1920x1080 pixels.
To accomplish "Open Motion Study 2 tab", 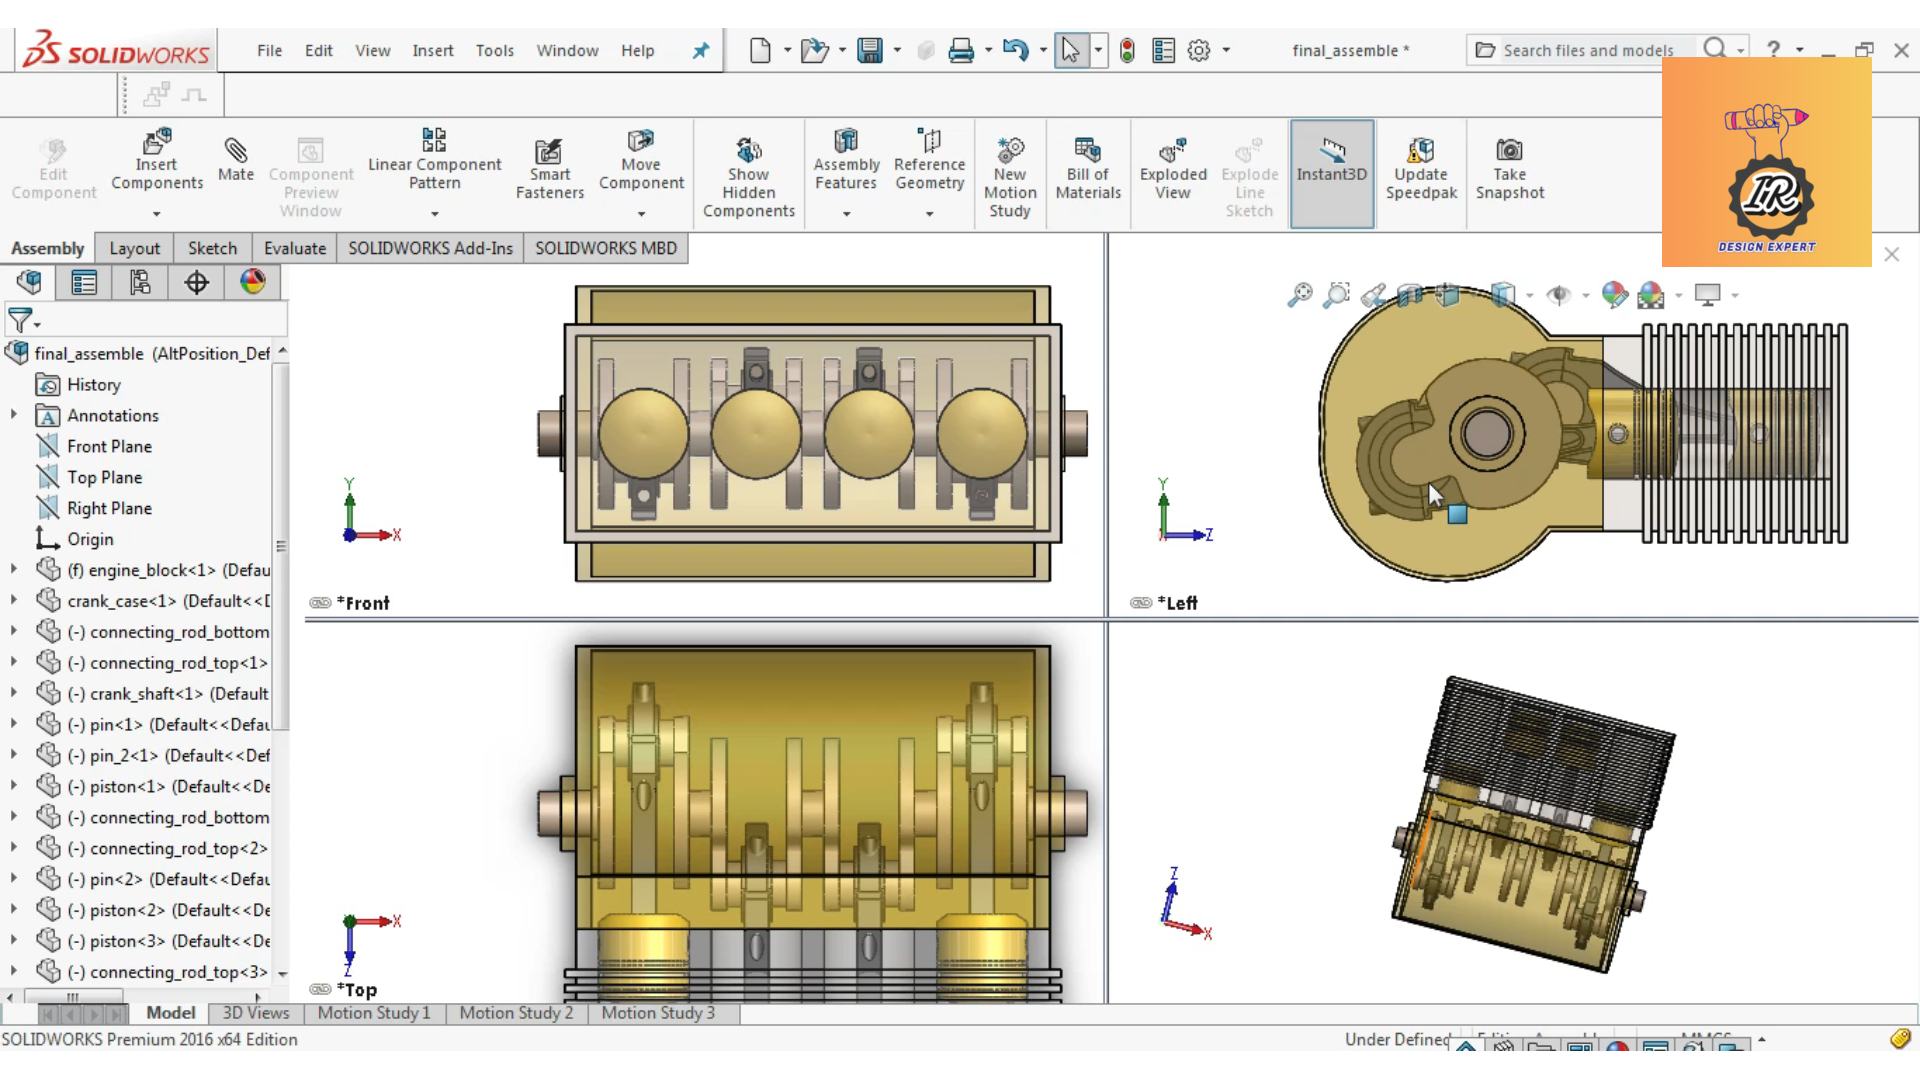I will click(516, 1013).
